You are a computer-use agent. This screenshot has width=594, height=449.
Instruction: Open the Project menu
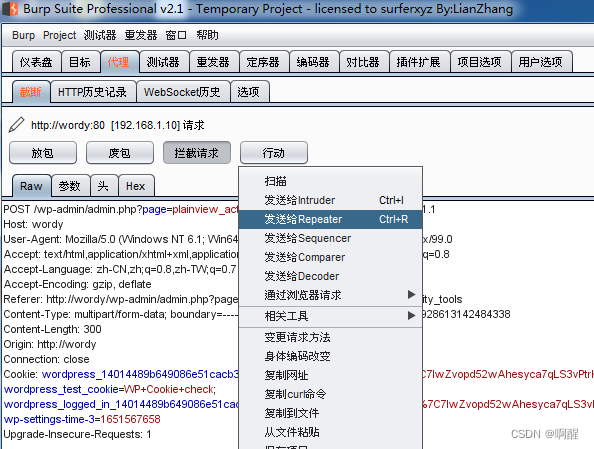click(59, 35)
